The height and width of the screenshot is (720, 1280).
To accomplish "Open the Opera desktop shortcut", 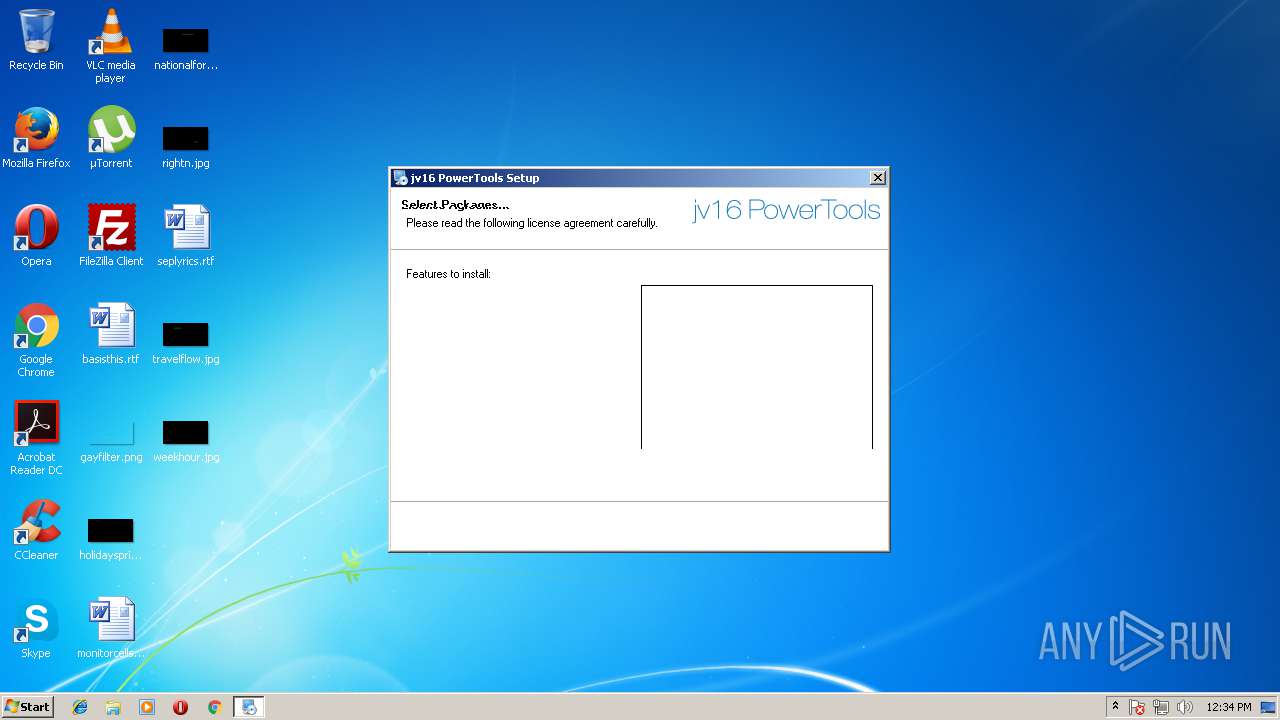I will pos(36,236).
